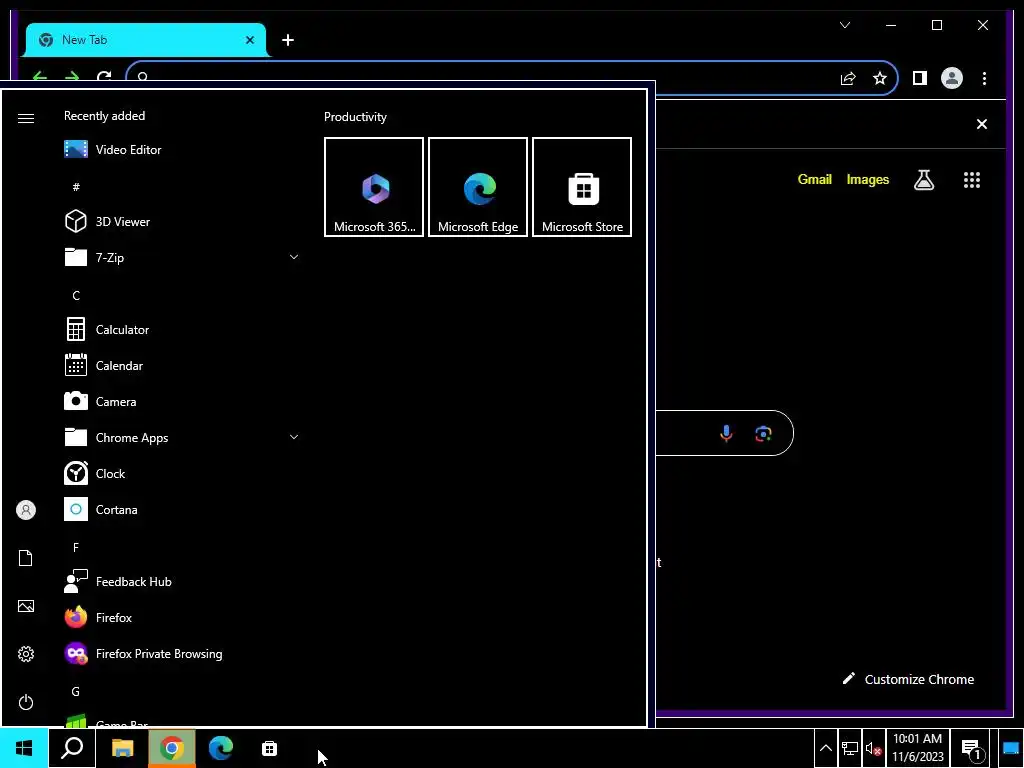This screenshot has width=1024, height=768.
Task: Open Edge from the taskbar
Action: [x=221, y=748]
